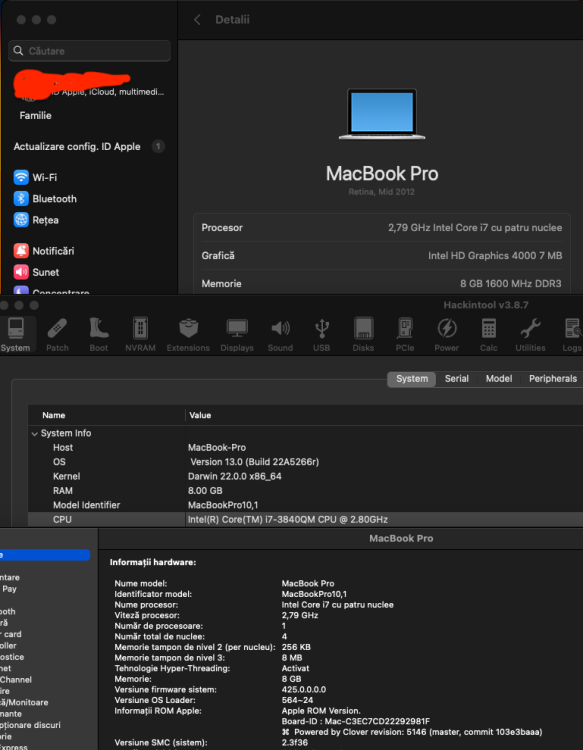This screenshot has height=750, width=583.
Task: Click 'Versiune firmware sistem:' value 425.0.0.0.0
Action: (x=304, y=690)
